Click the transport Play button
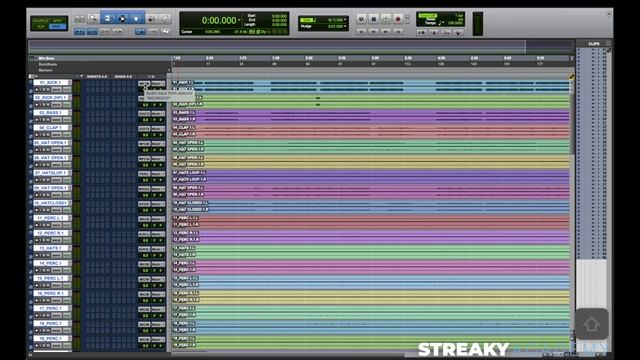This screenshot has height=360, width=640. pyautogui.click(x=386, y=19)
